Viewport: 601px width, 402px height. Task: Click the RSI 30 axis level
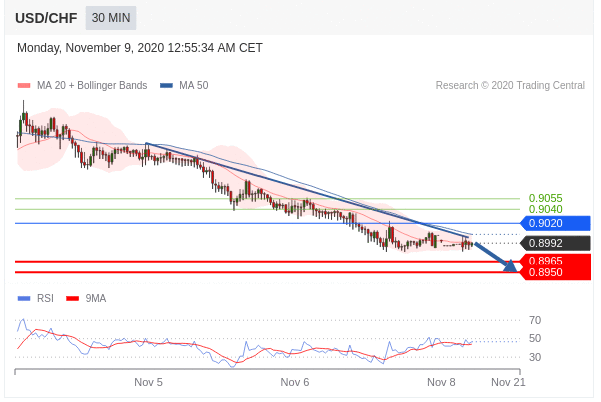535,357
